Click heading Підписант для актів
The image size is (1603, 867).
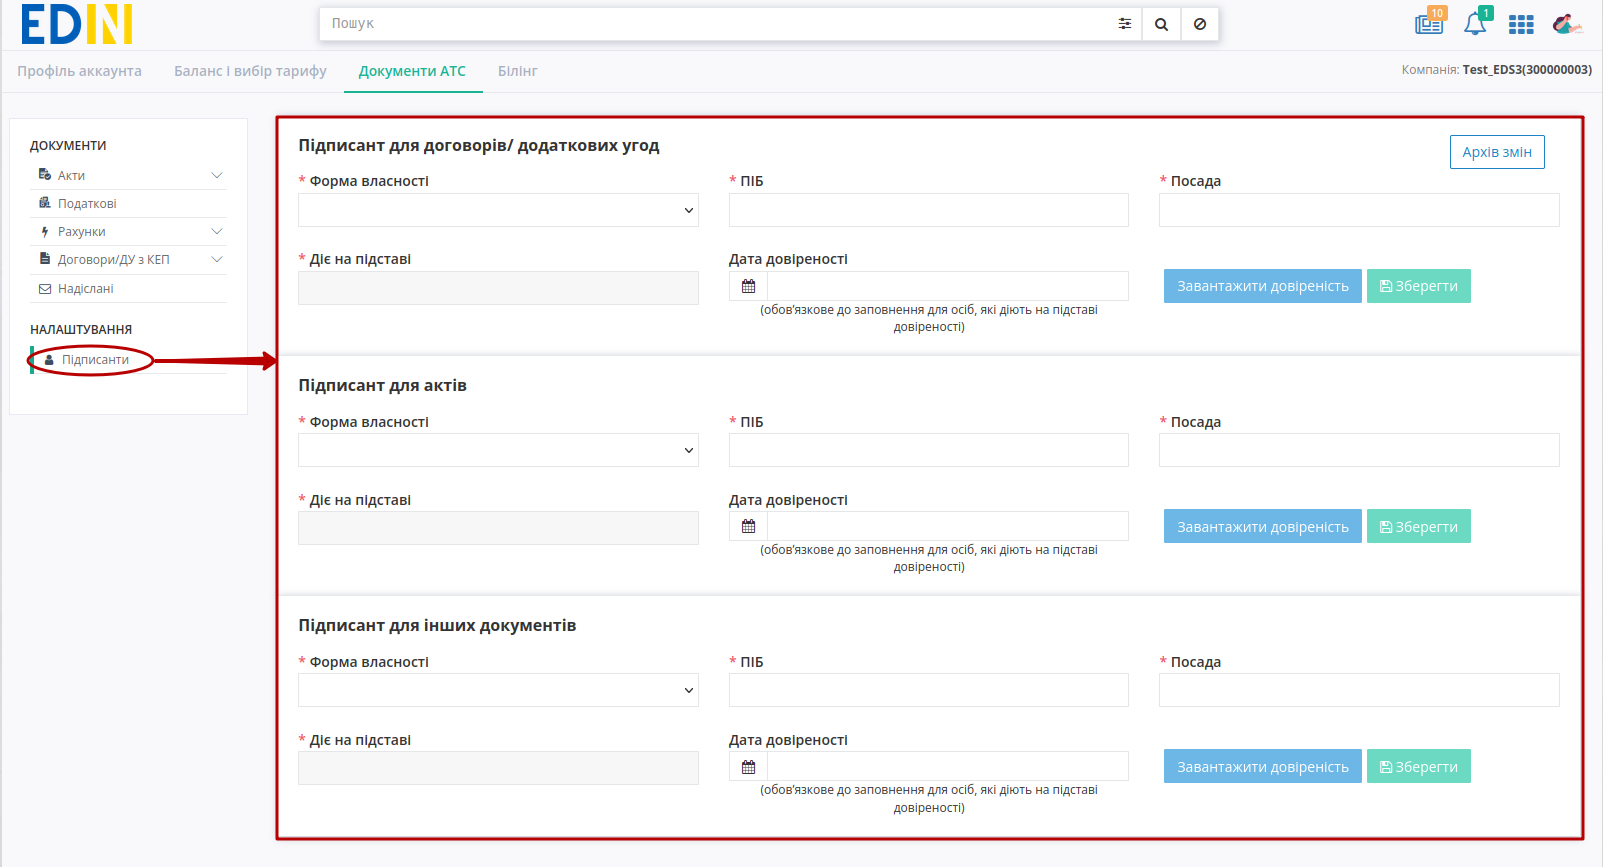click(382, 386)
